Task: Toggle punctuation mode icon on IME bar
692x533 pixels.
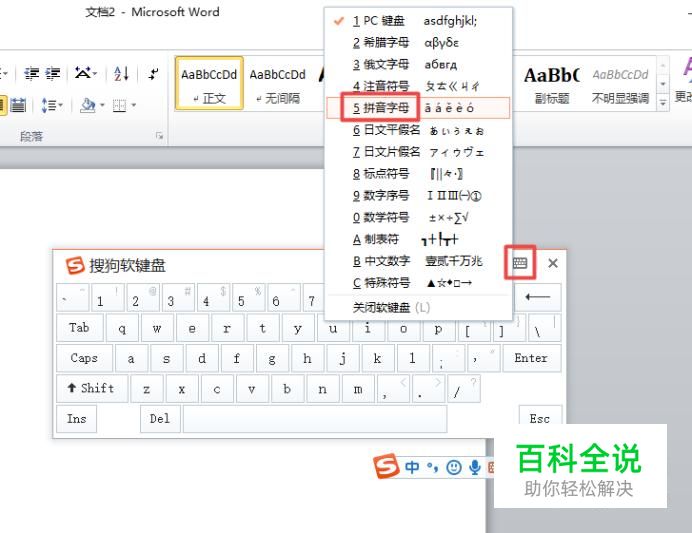Action: [x=432, y=467]
